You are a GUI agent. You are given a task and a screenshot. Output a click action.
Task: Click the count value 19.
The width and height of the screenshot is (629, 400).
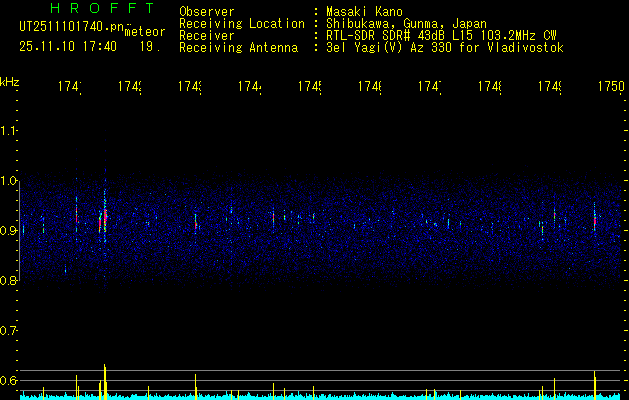150,47
